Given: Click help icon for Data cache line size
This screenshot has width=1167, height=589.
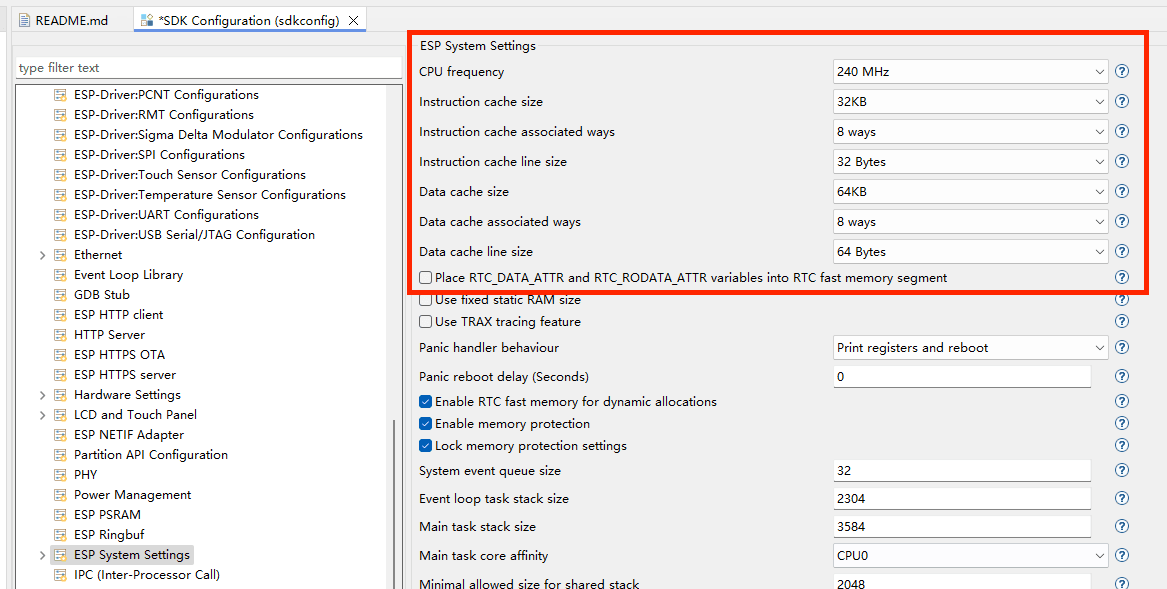Looking at the screenshot, I should click(x=1122, y=251).
